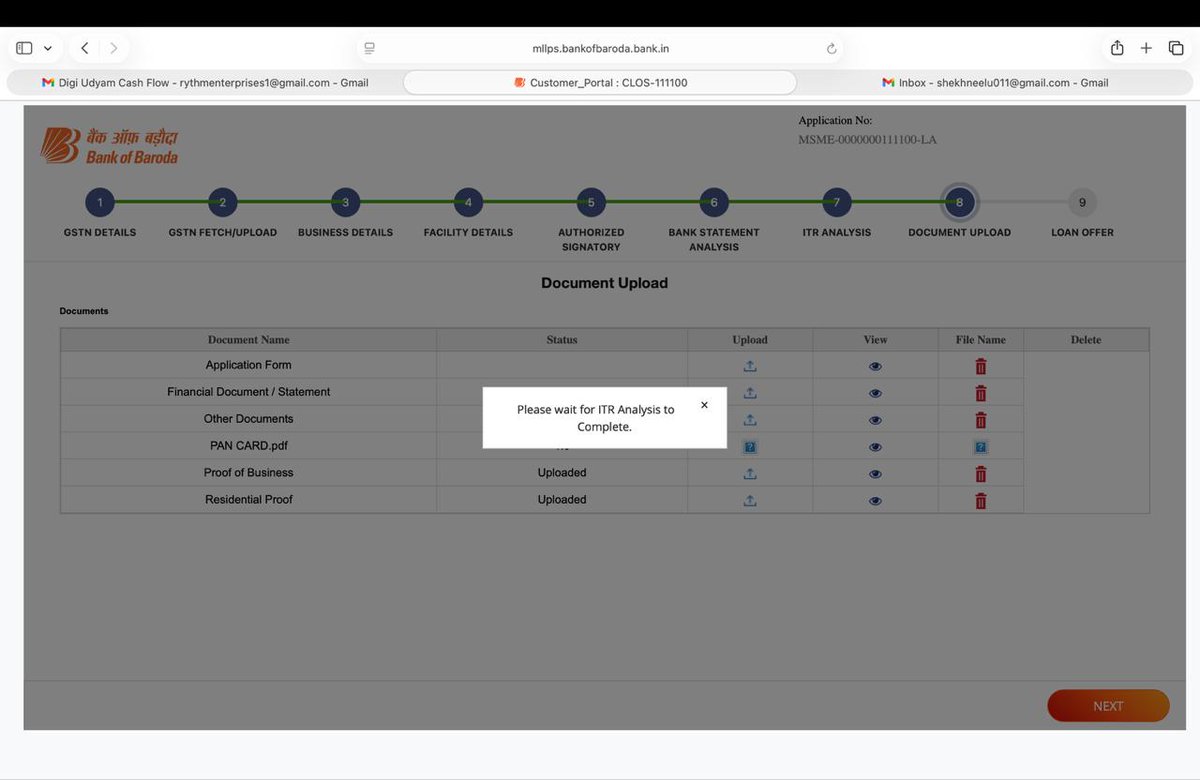The image size is (1200, 780).
Task: Click the BUSINESS DETAILS step label
Action: tap(345, 232)
